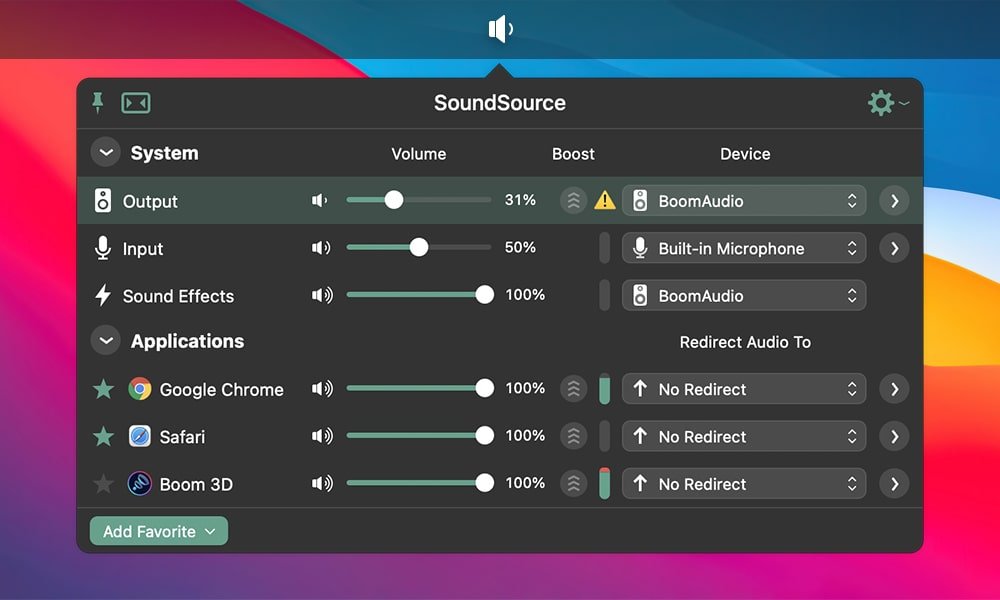Viewport: 1000px width, 600px height.
Task: Click the Google Chrome app icon
Action: (x=138, y=389)
